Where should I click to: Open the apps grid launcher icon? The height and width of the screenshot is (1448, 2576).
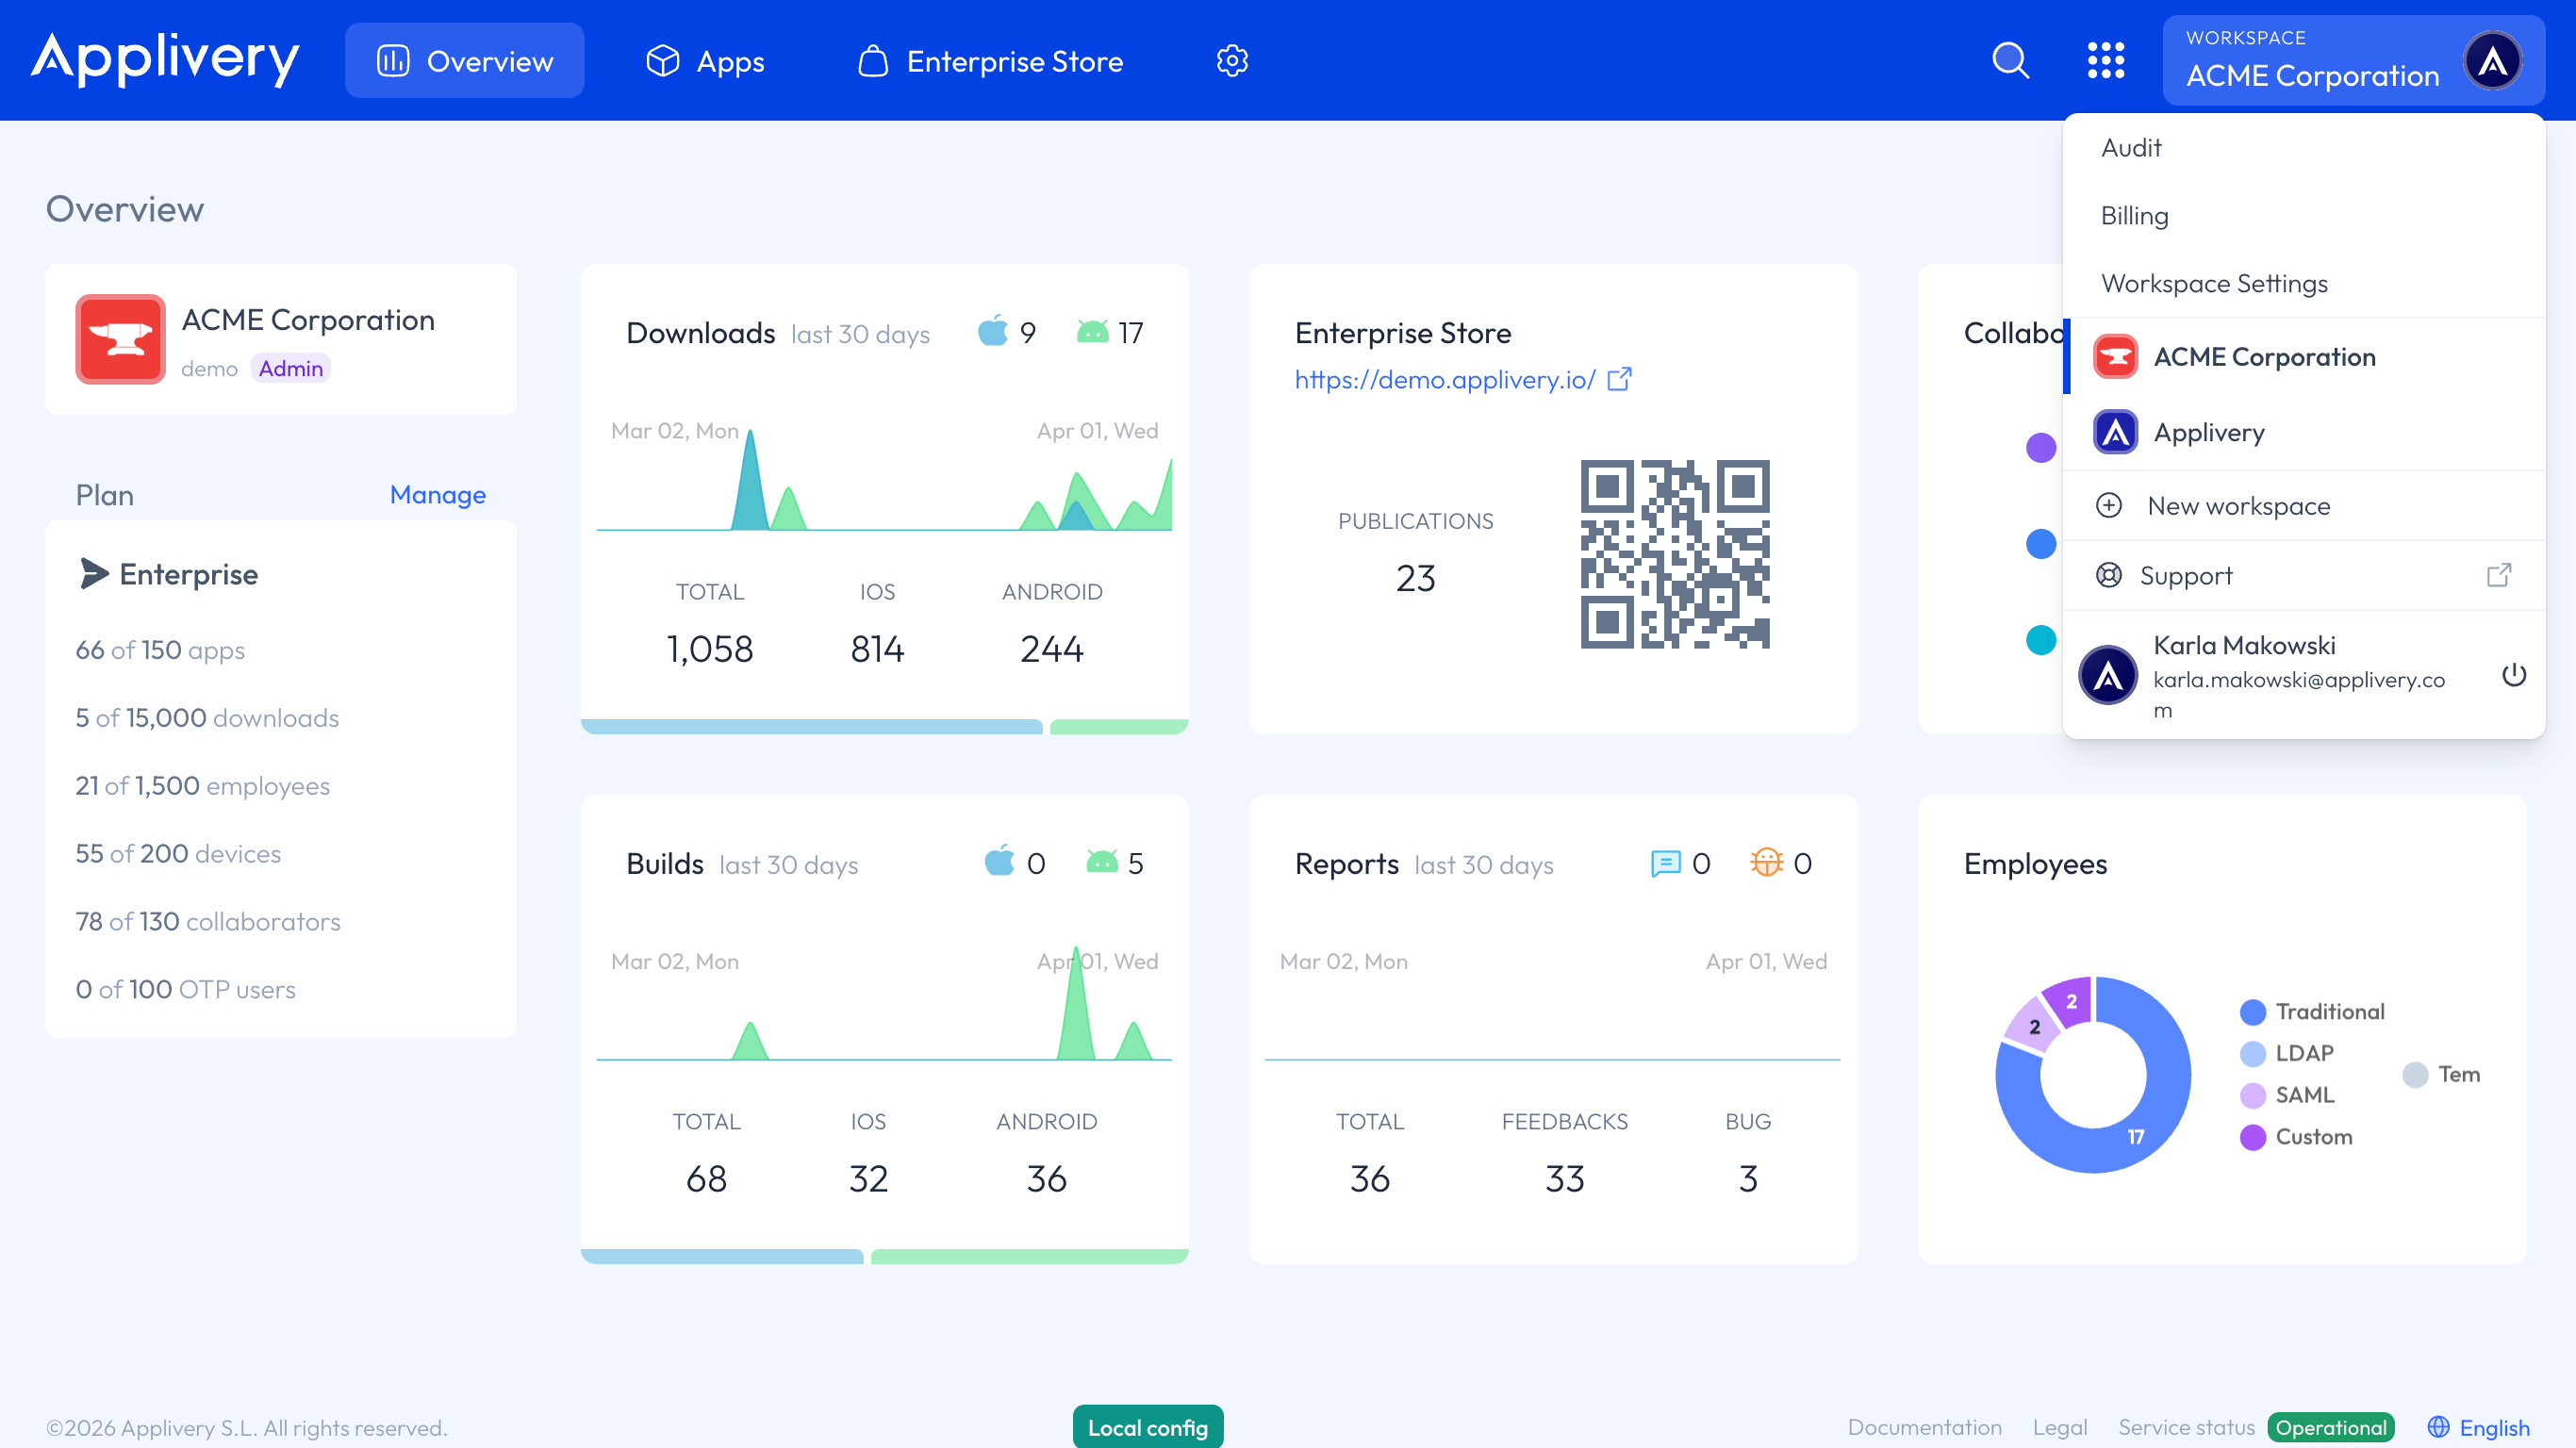[2105, 61]
